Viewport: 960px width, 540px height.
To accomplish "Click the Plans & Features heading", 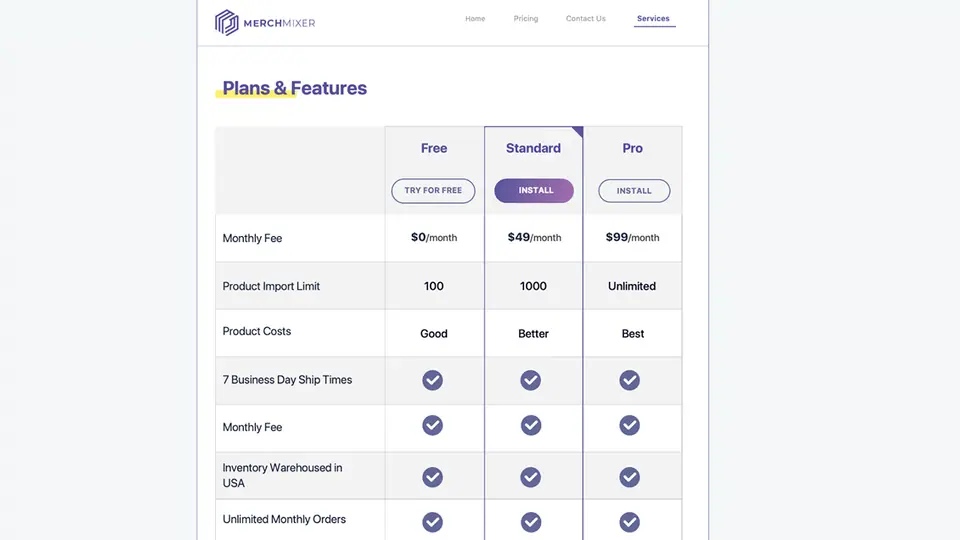I will (294, 88).
